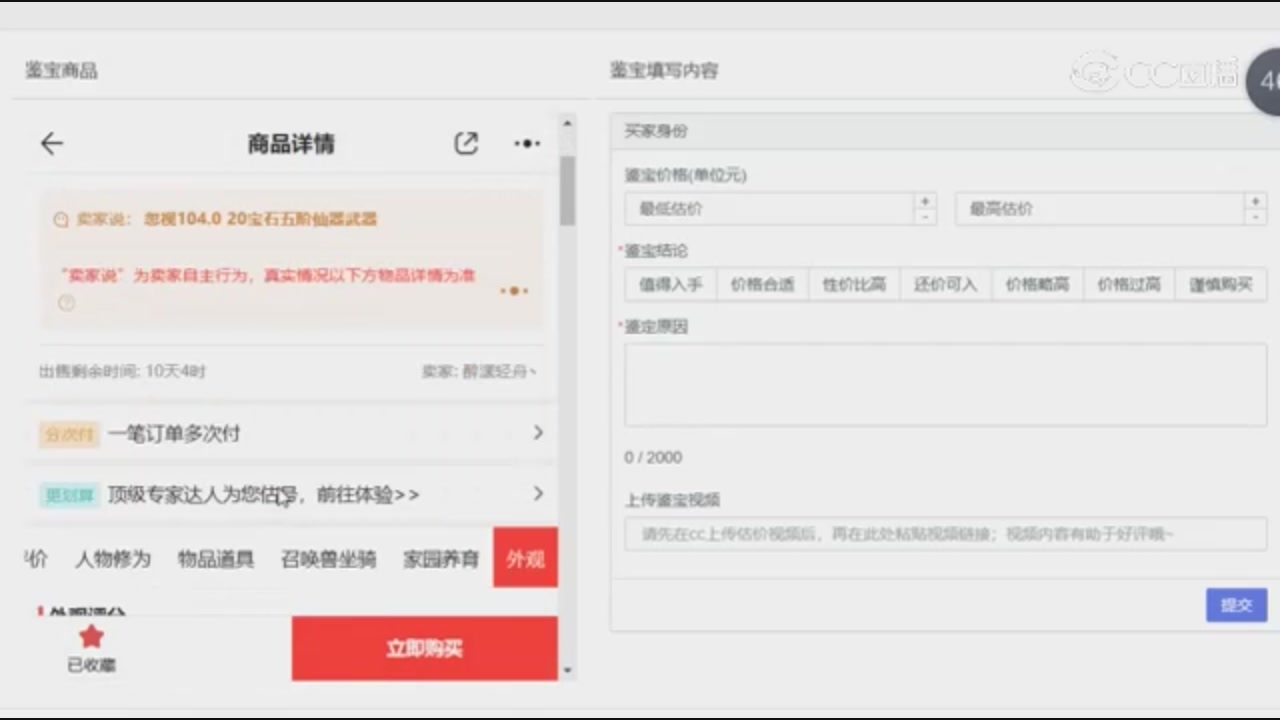Click the 卖家: 醉漾轻舟 seller name

479,371
